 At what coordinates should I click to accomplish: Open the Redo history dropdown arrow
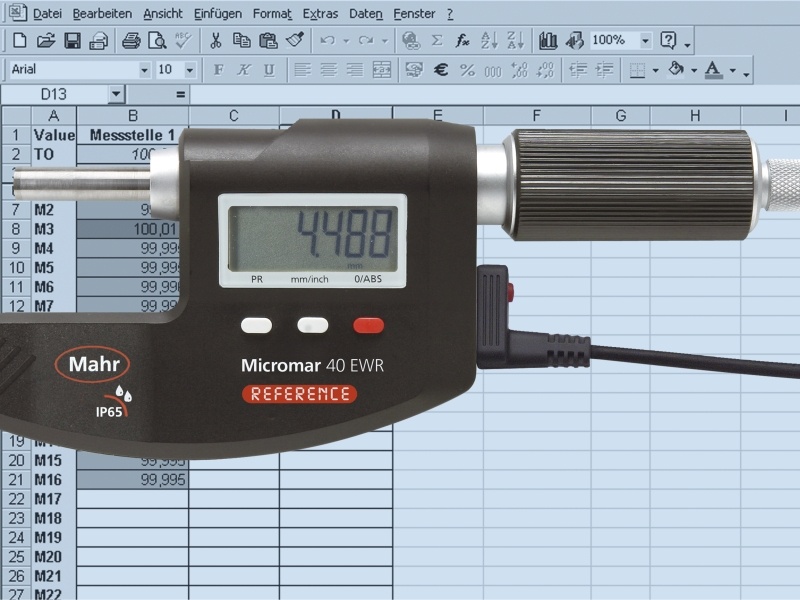385,41
